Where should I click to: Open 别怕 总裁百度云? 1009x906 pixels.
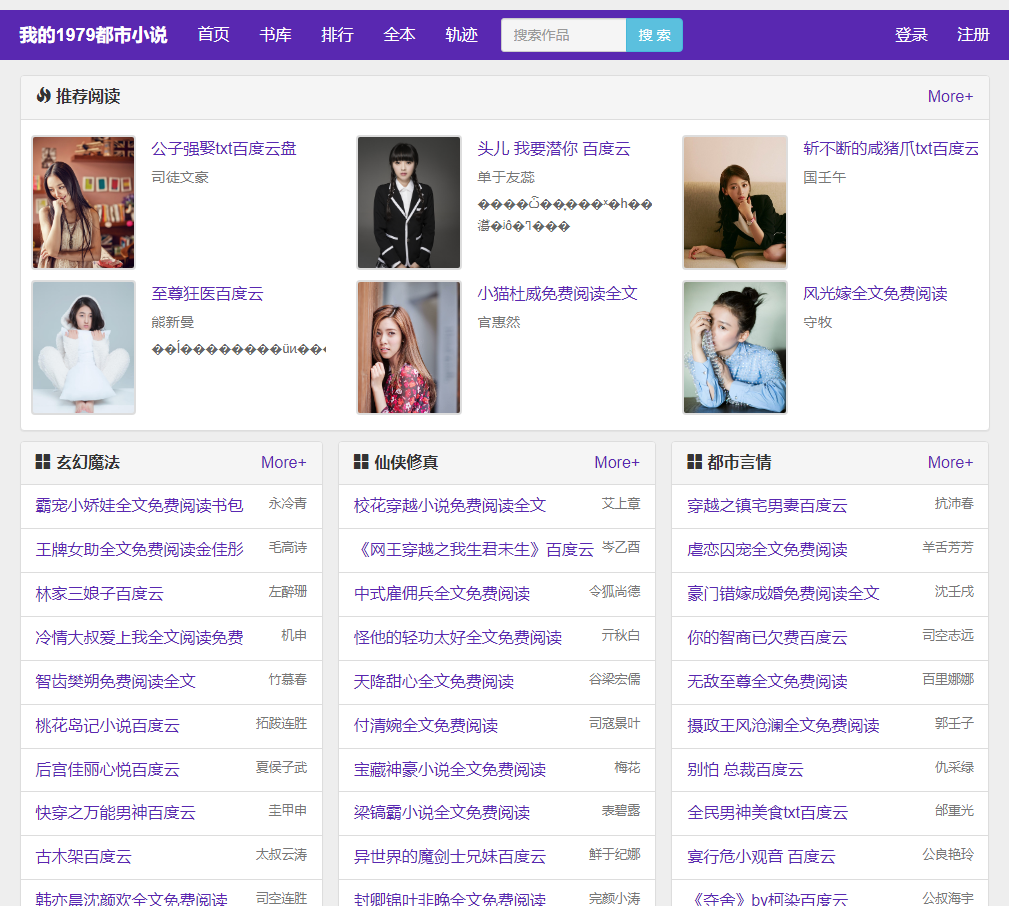745,770
